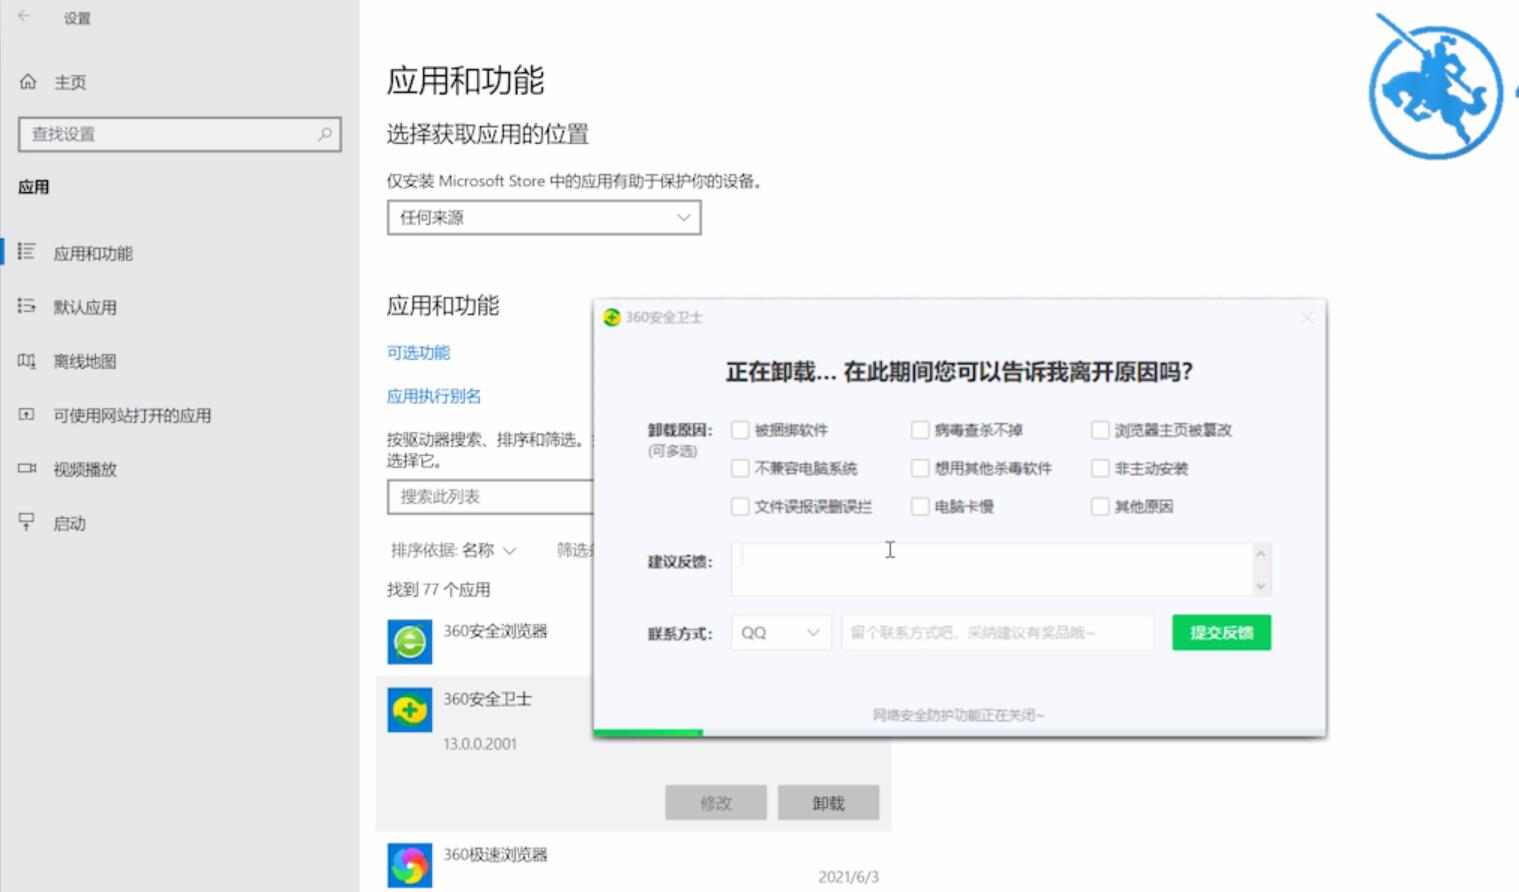This screenshot has height=892, width=1519.
Task: Open the QQ contact method dropdown
Action: pos(781,632)
